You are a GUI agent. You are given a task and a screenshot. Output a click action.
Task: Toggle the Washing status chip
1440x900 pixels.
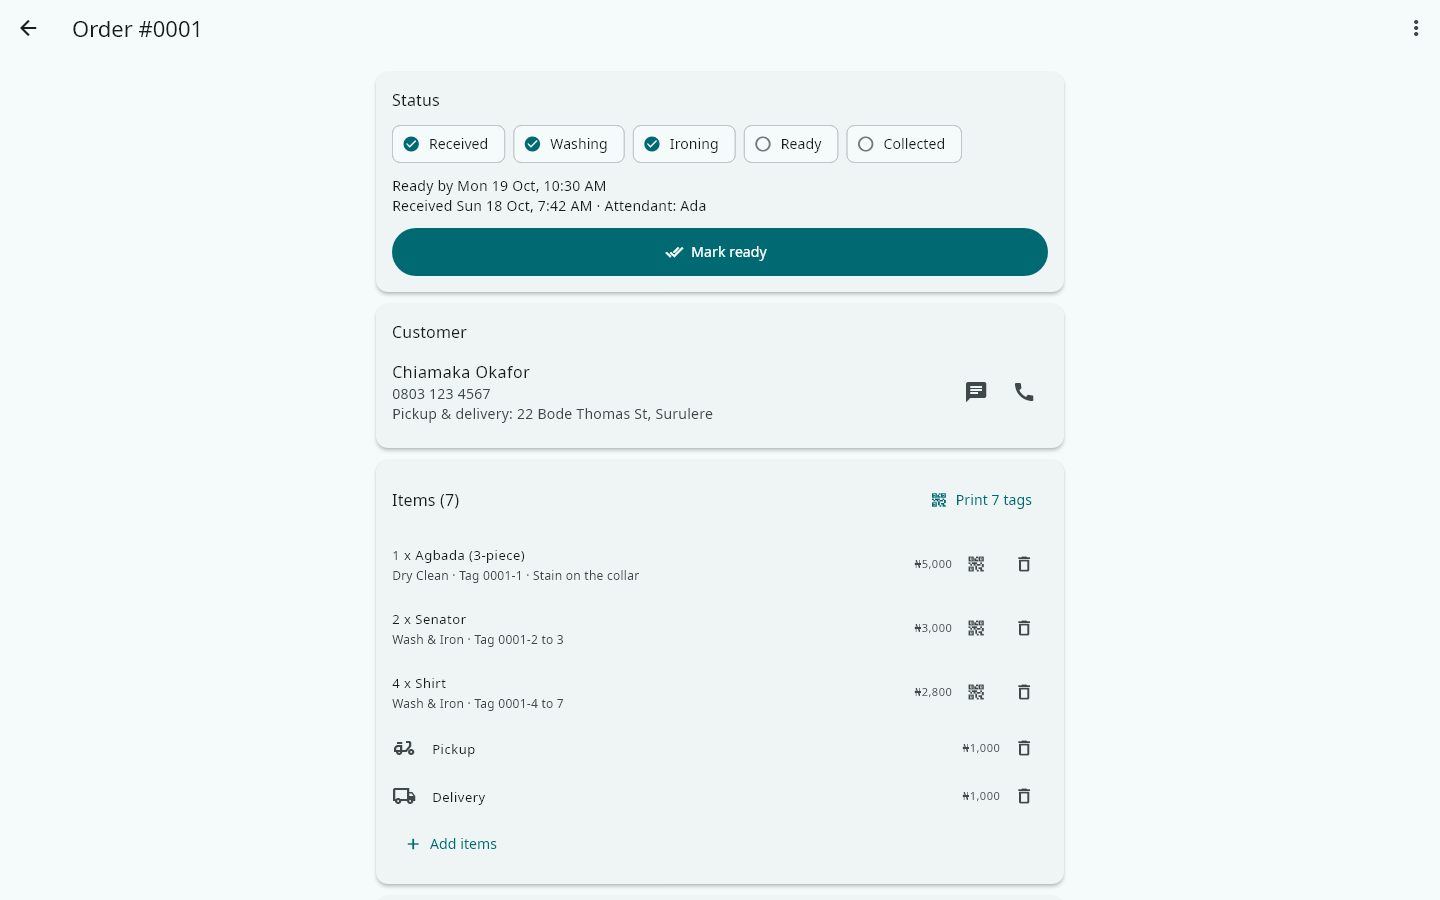[x=569, y=144]
